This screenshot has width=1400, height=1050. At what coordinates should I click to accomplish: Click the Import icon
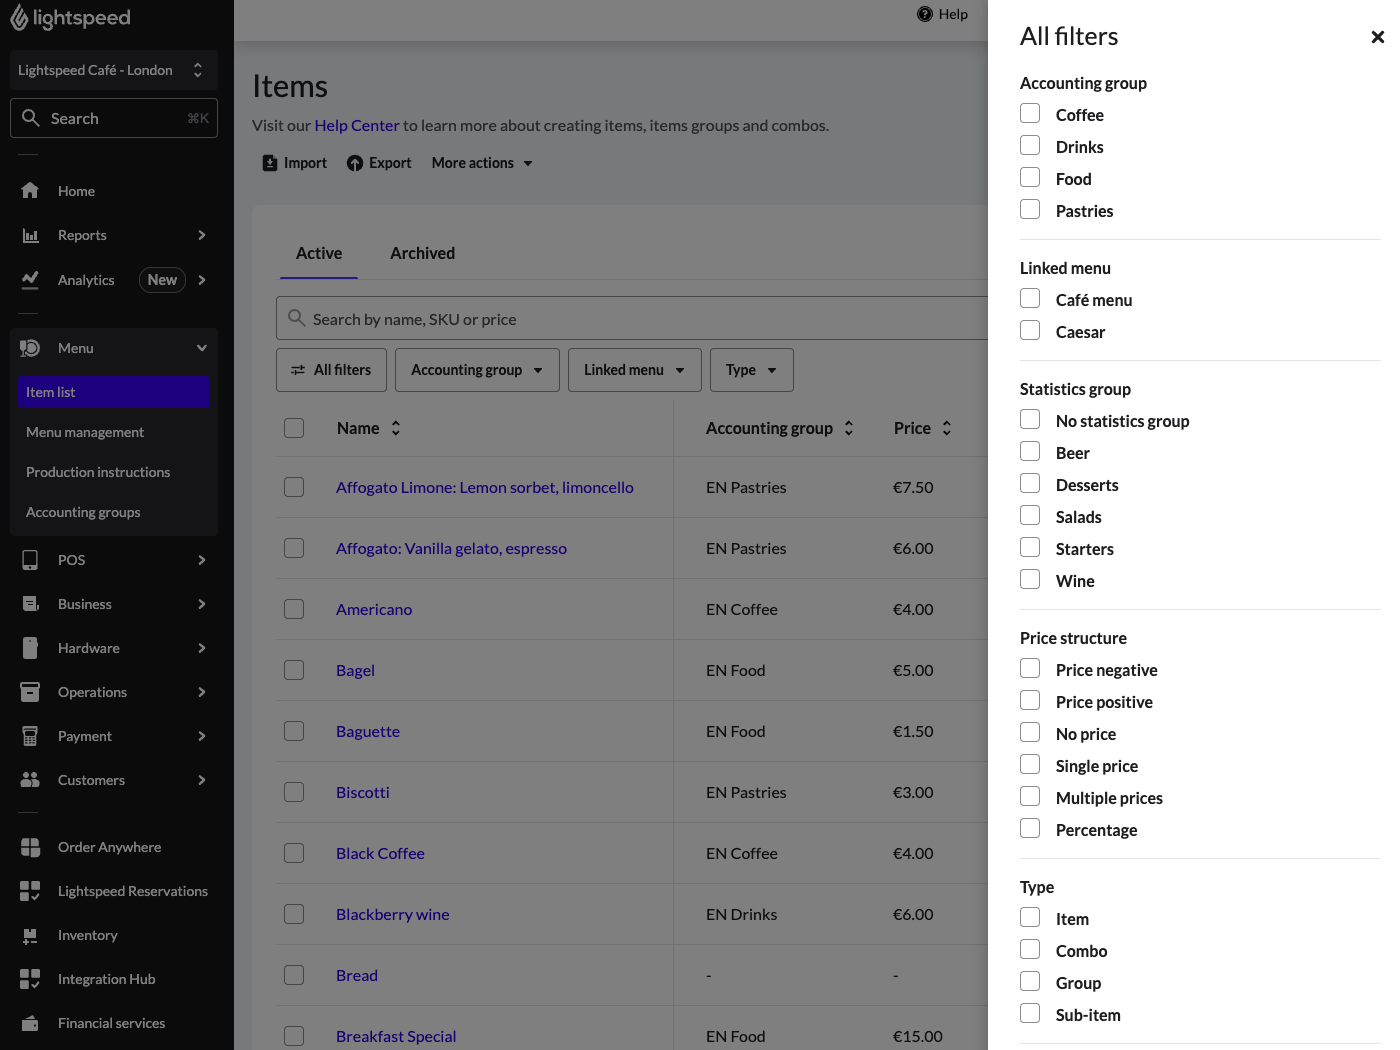point(270,162)
